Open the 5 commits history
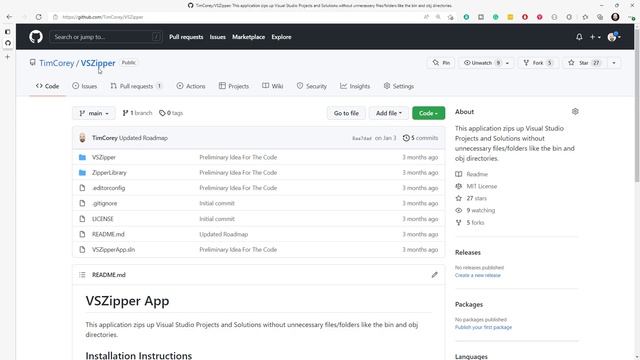Image resolution: width=640 pixels, height=360 pixels. (x=420, y=138)
